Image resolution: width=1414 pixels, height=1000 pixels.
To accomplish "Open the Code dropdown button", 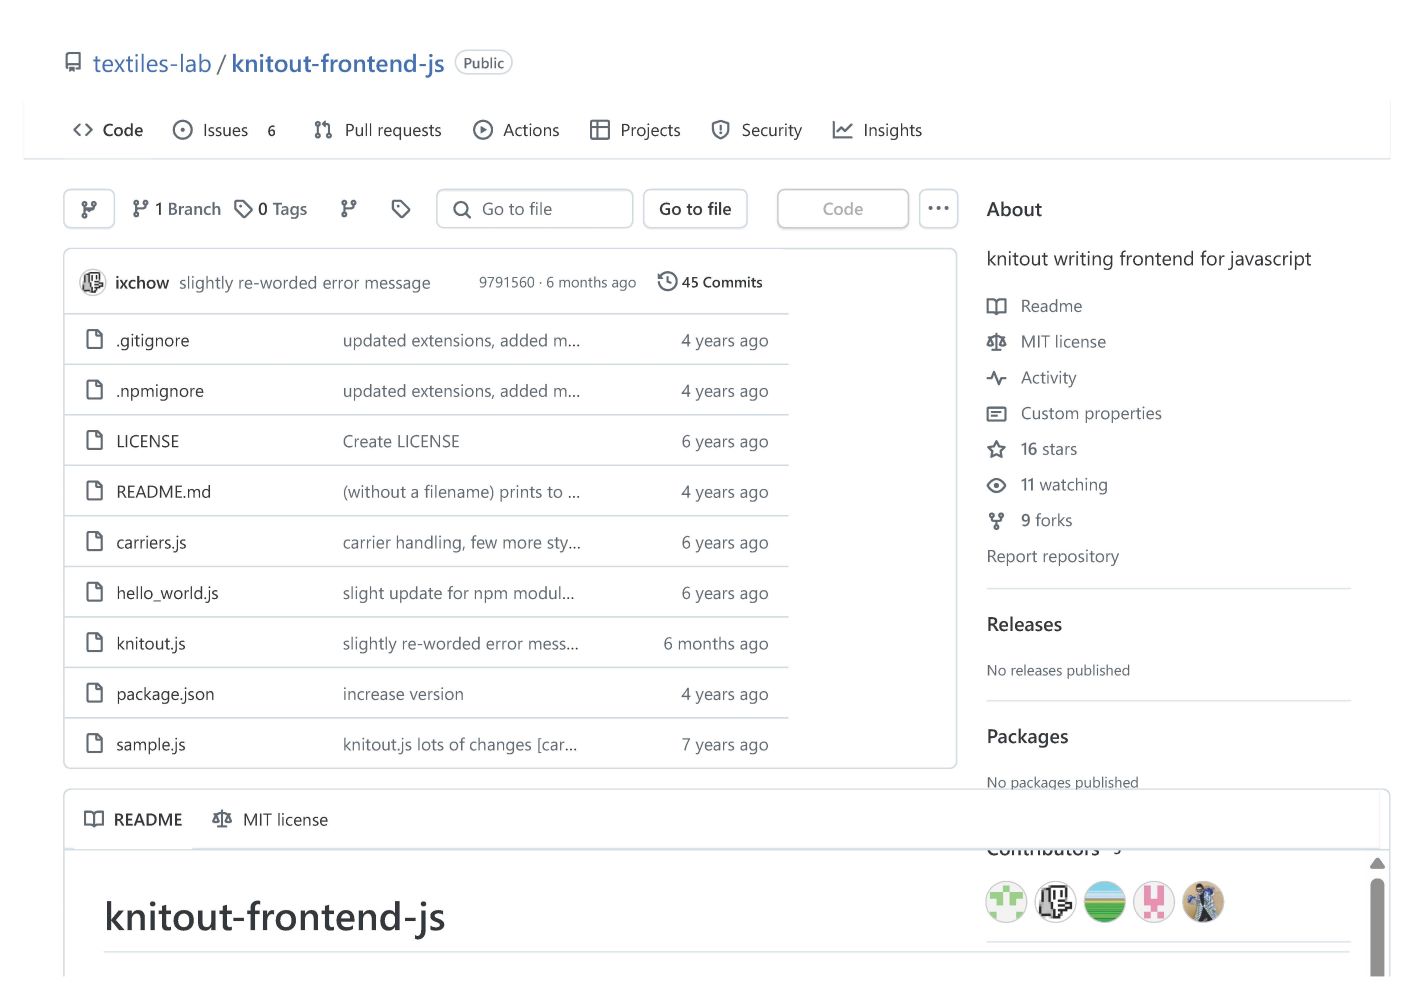I will pos(843,209).
